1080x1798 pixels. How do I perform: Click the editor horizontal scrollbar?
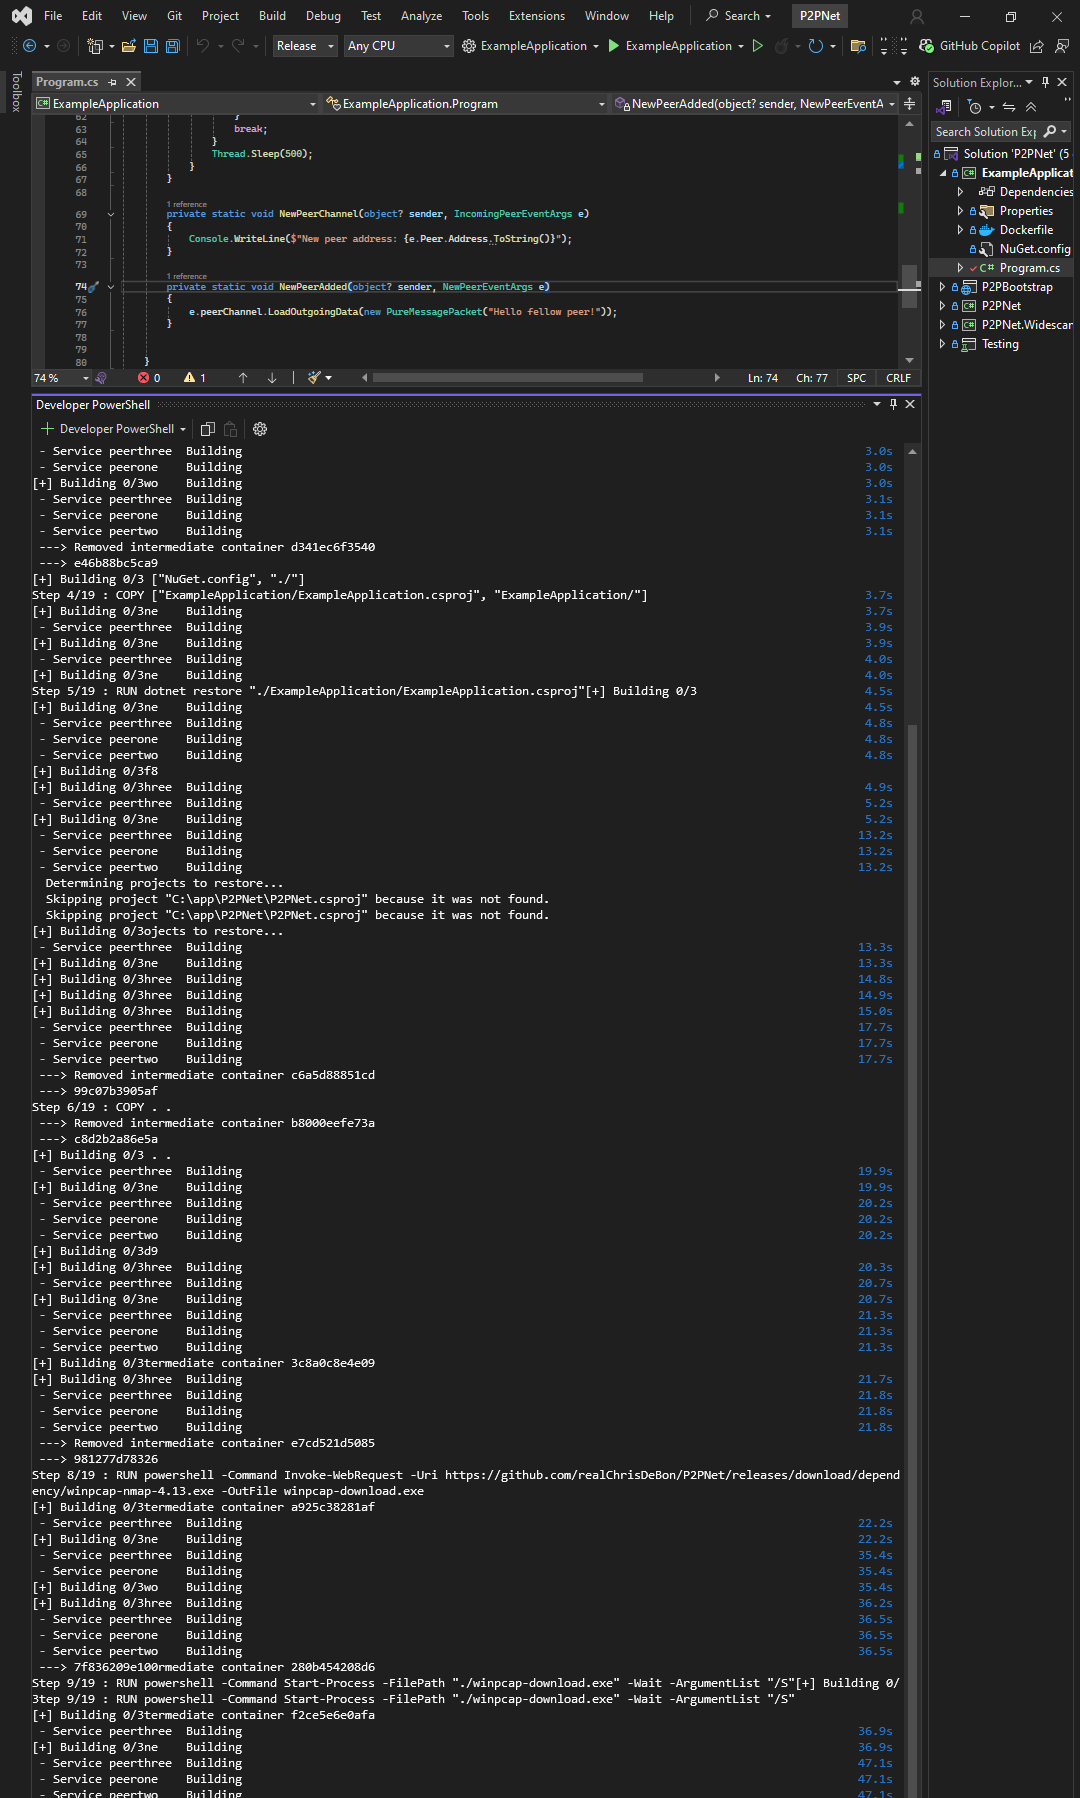(x=507, y=378)
